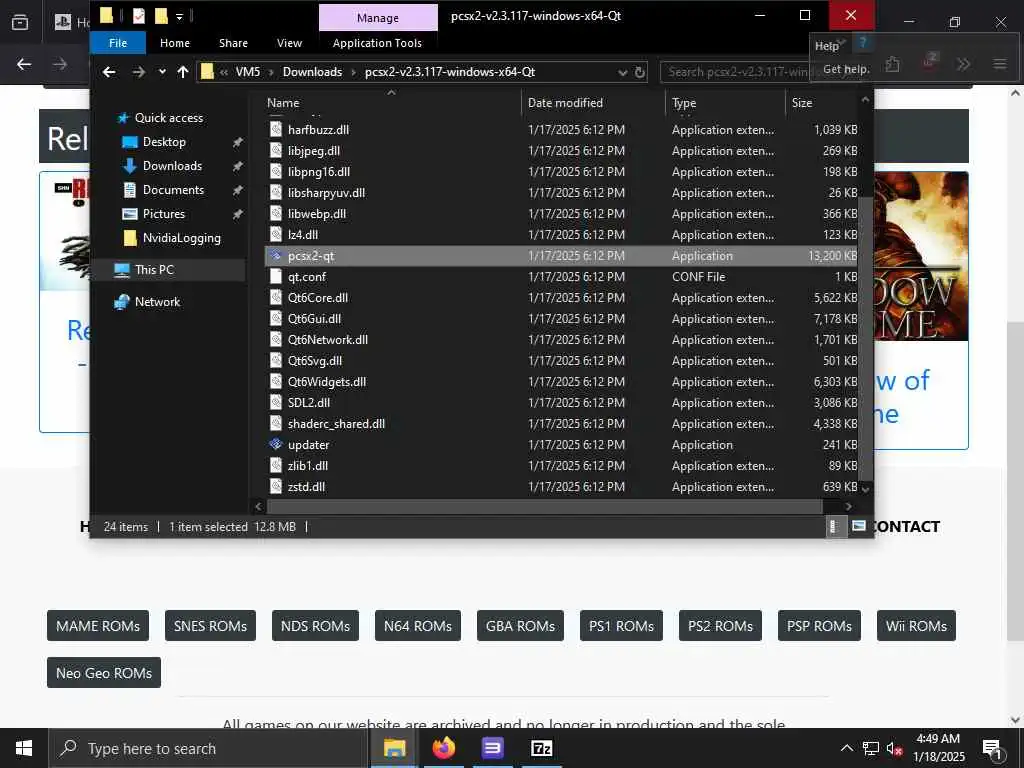The height and width of the screenshot is (768, 1024).
Task: Click the SDL2.dll file icon
Action: click(276, 402)
